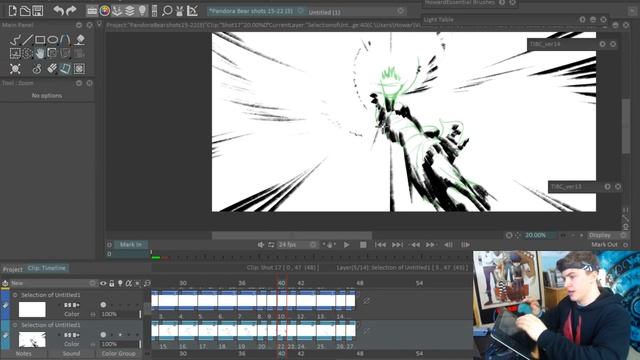Go to next image with forward button

click(431, 244)
